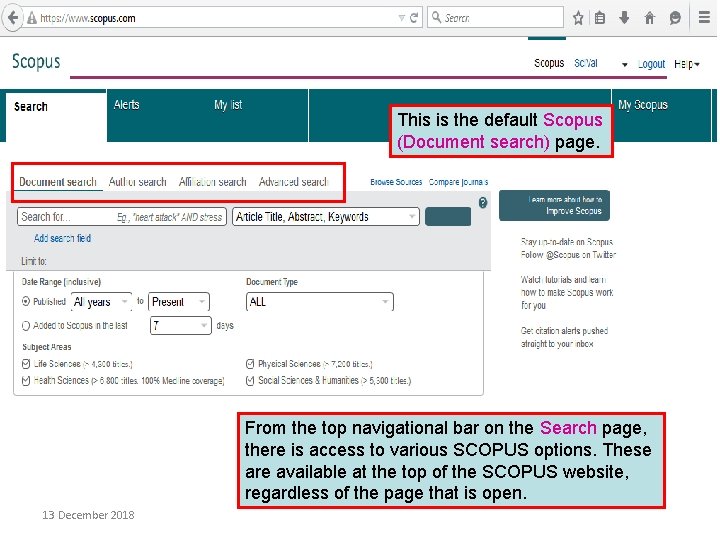Toggle Health Sciences checkbox

(26, 381)
